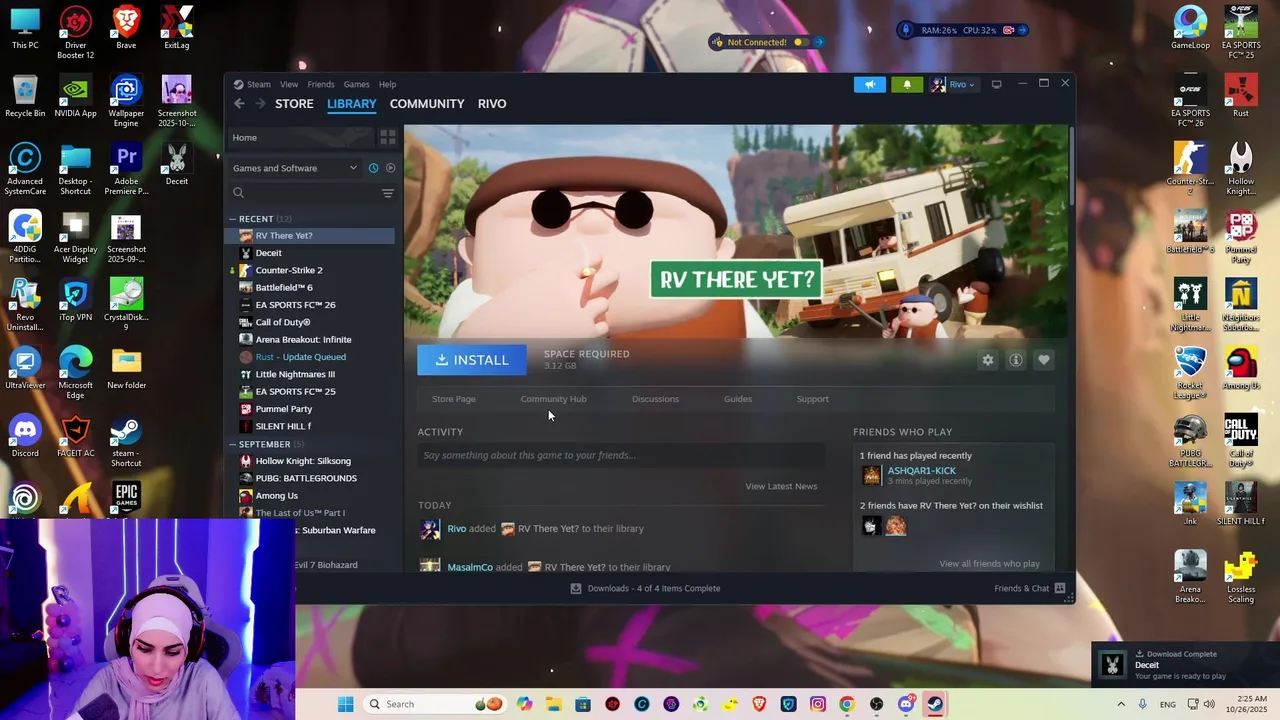The width and height of the screenshot is (1280, 720).
Task: Switch to COMMUNITY tab
Action: [427, 104]
